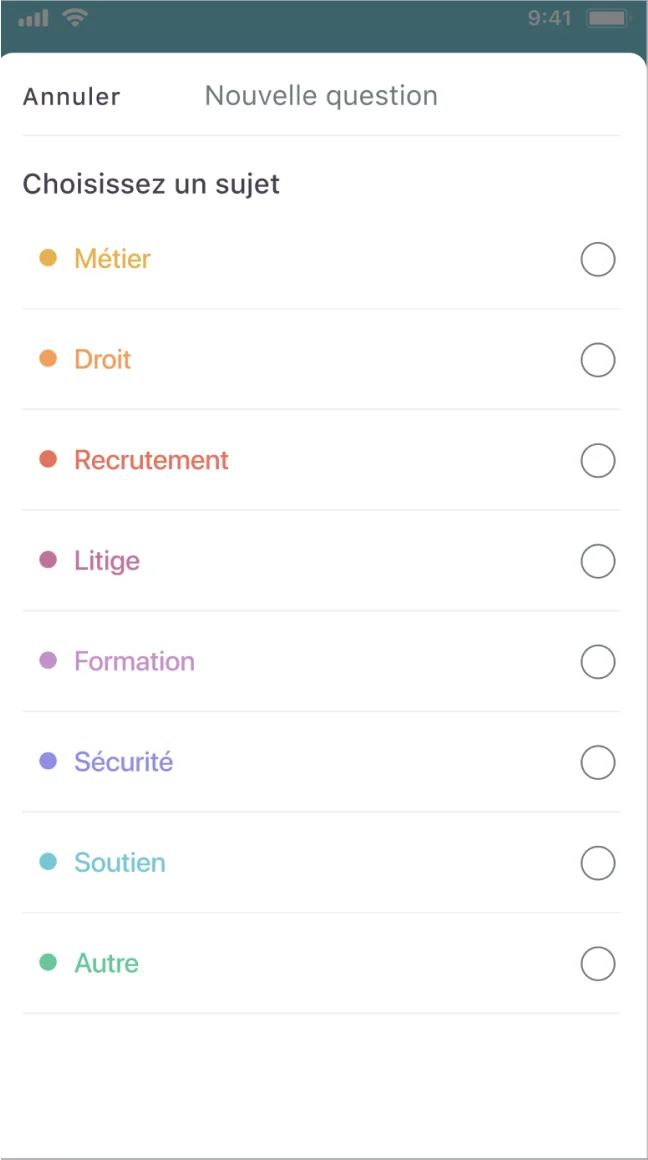
Task: Open the Droit topic row
Action: point(320,359)
